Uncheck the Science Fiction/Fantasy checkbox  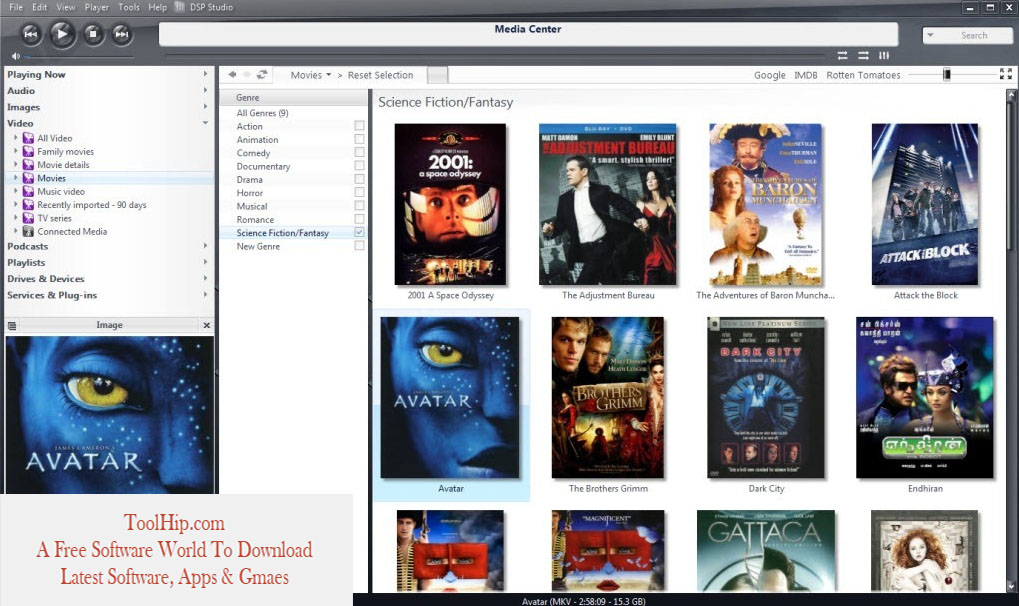pyautogui.click(x=359, y=232)
